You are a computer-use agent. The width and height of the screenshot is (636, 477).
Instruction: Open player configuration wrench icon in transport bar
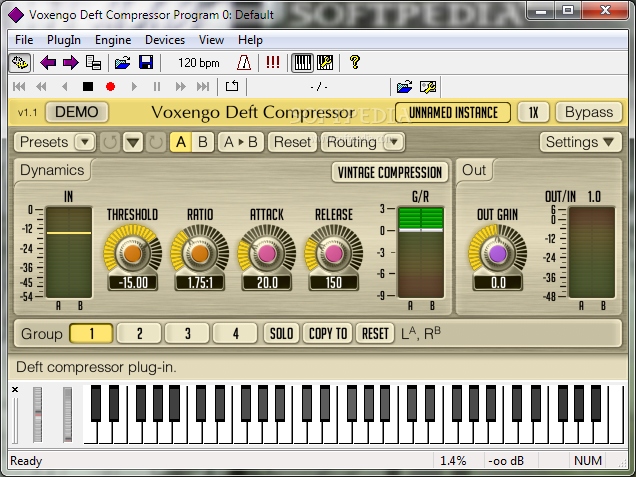click(428, 86)
